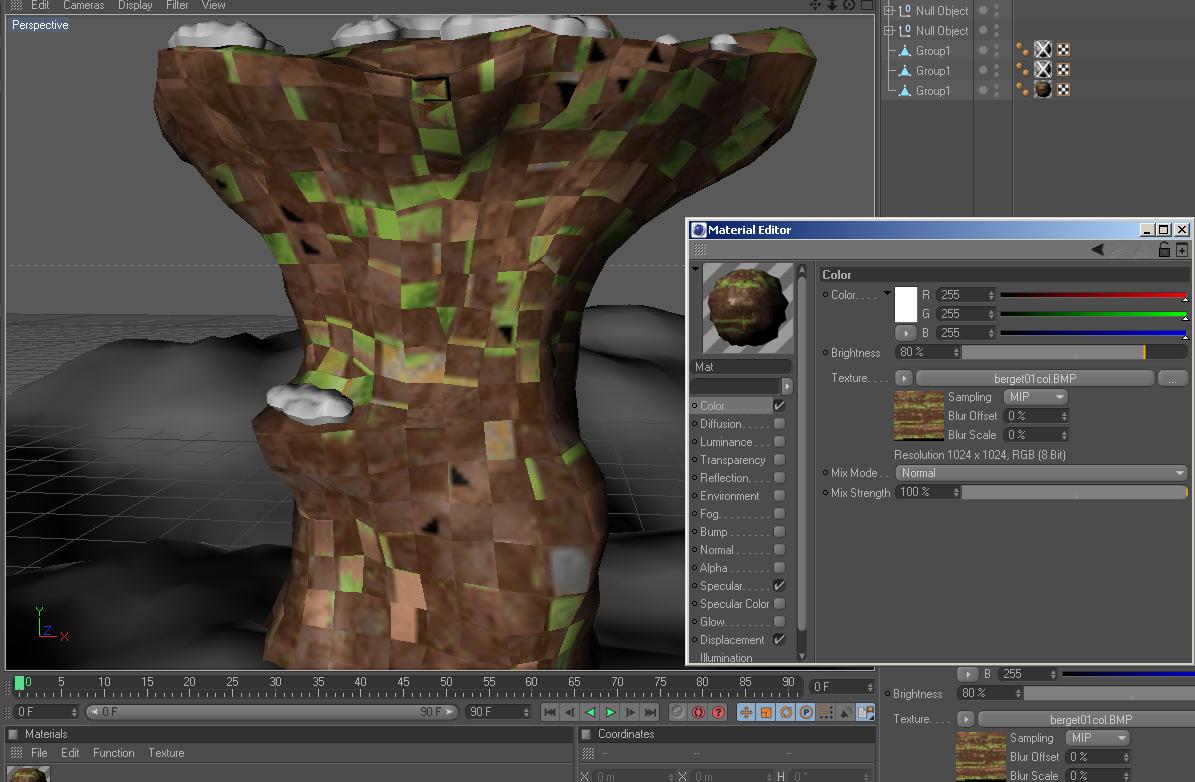The image size is (1195, 782).
Task: Click the viewport move camera icon
Action: 815,5
